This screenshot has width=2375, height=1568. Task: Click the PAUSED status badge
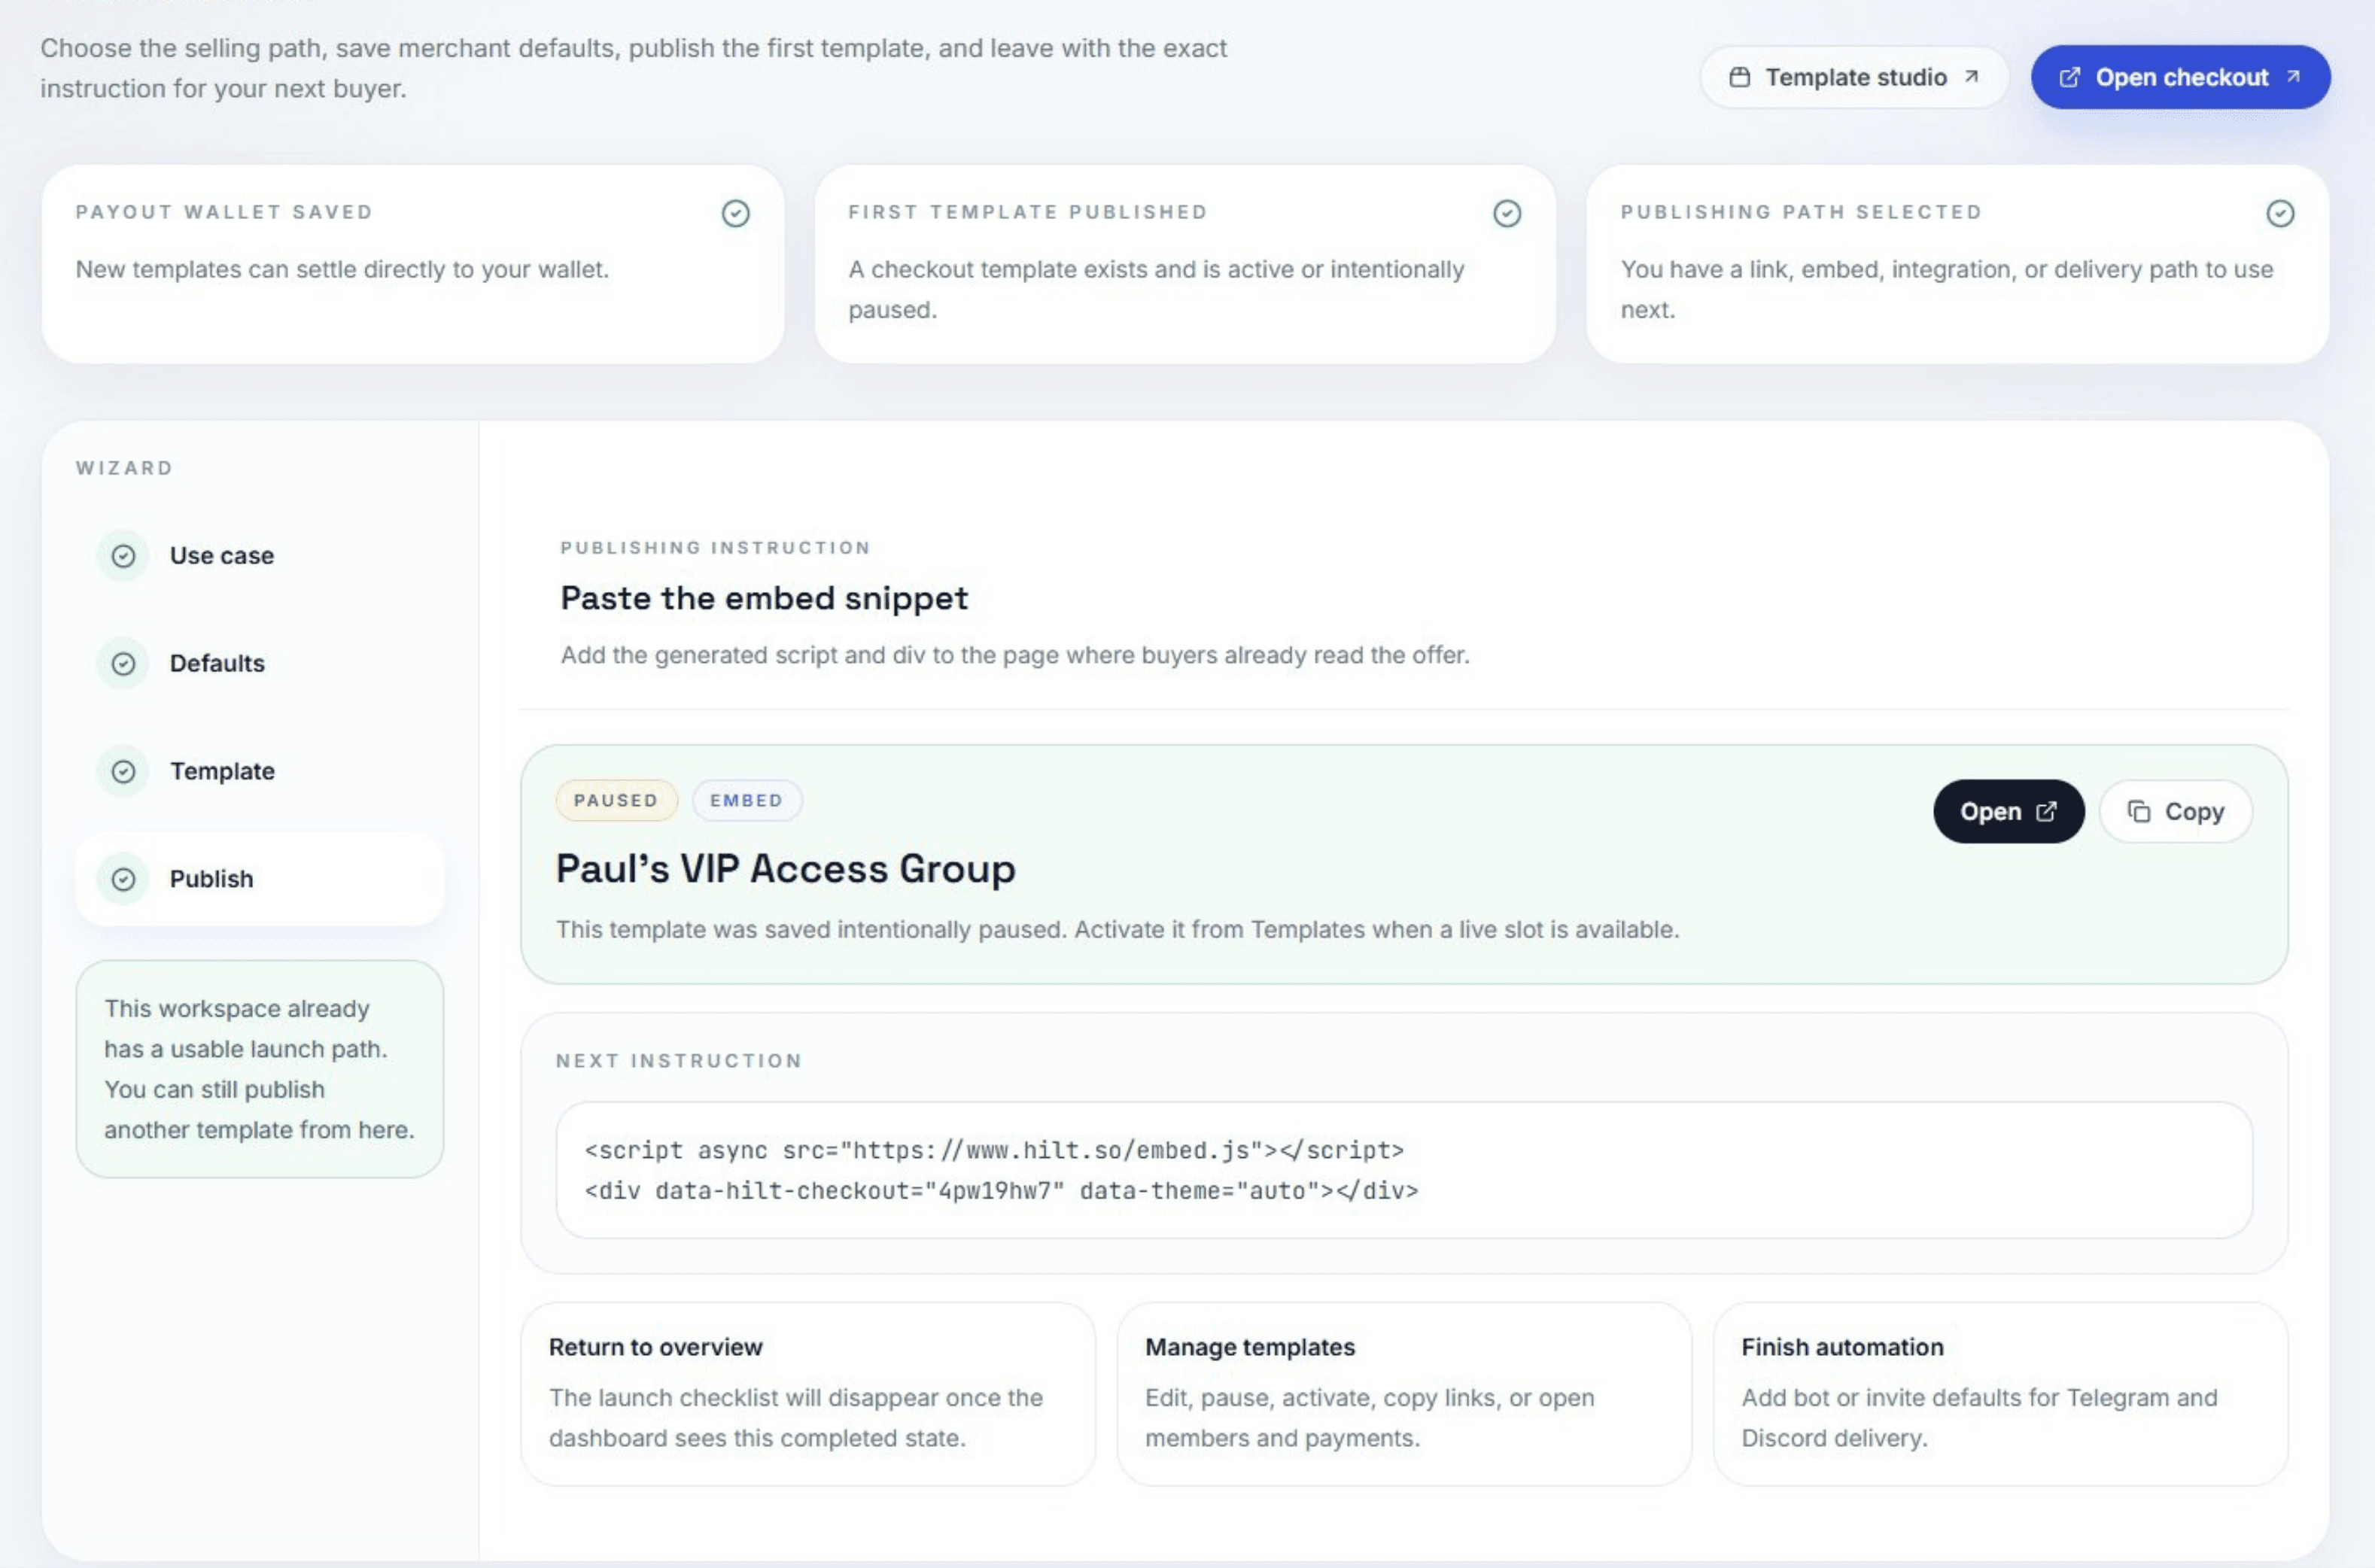coord(616,800)
